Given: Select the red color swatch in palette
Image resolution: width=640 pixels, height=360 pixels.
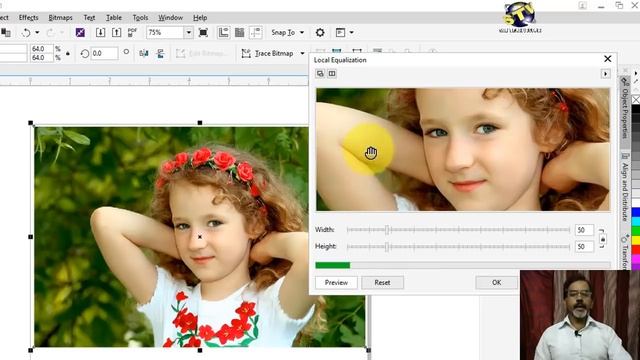Looking at the screenshot, I should 636,249.
